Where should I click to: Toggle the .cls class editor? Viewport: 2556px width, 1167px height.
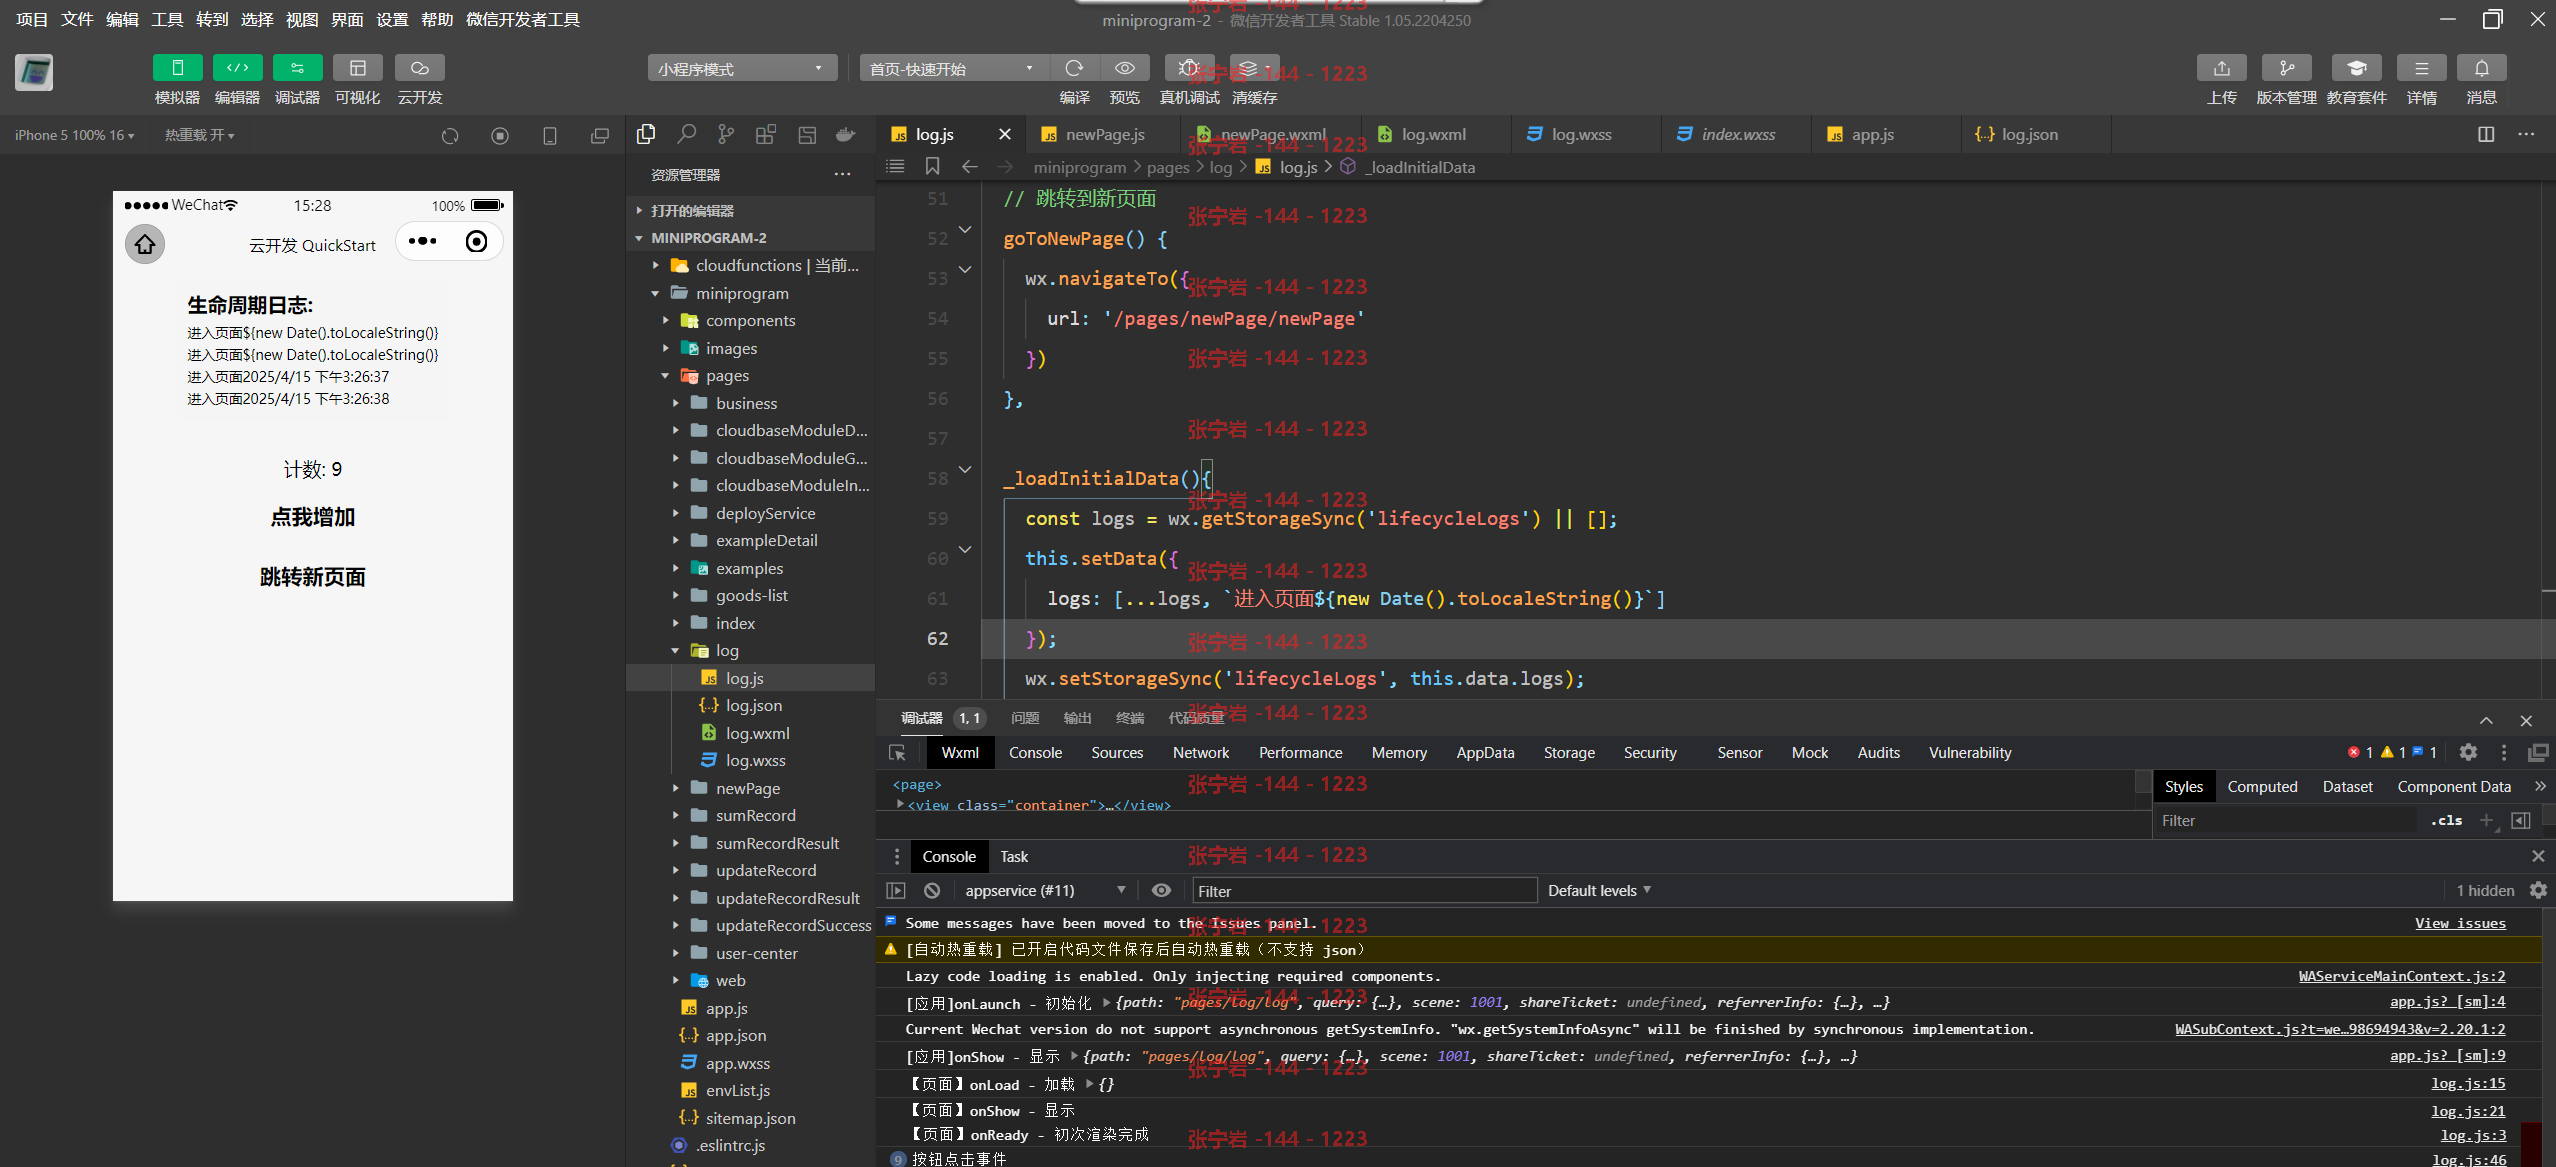(2446, 820)
